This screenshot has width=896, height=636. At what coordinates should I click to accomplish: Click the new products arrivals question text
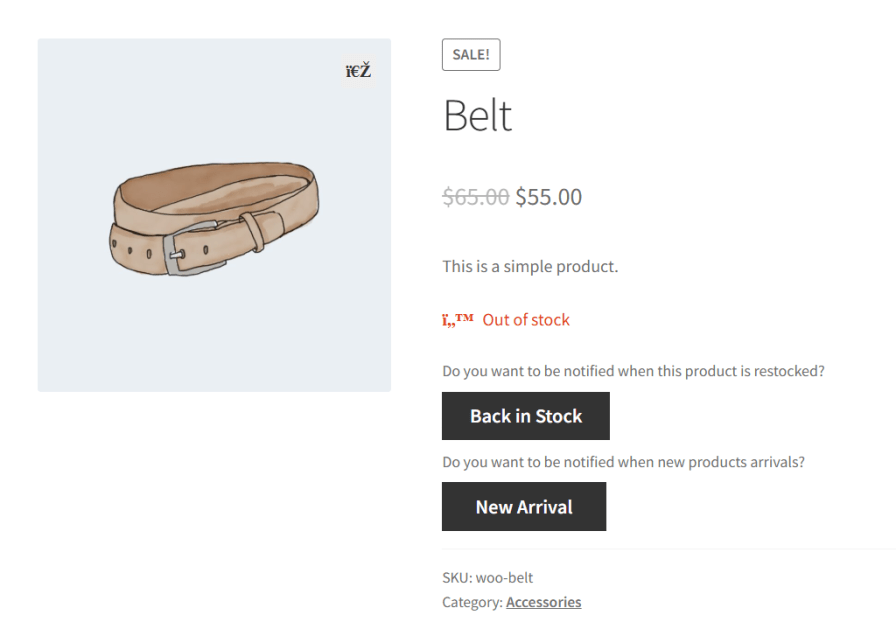click(623, 463)
